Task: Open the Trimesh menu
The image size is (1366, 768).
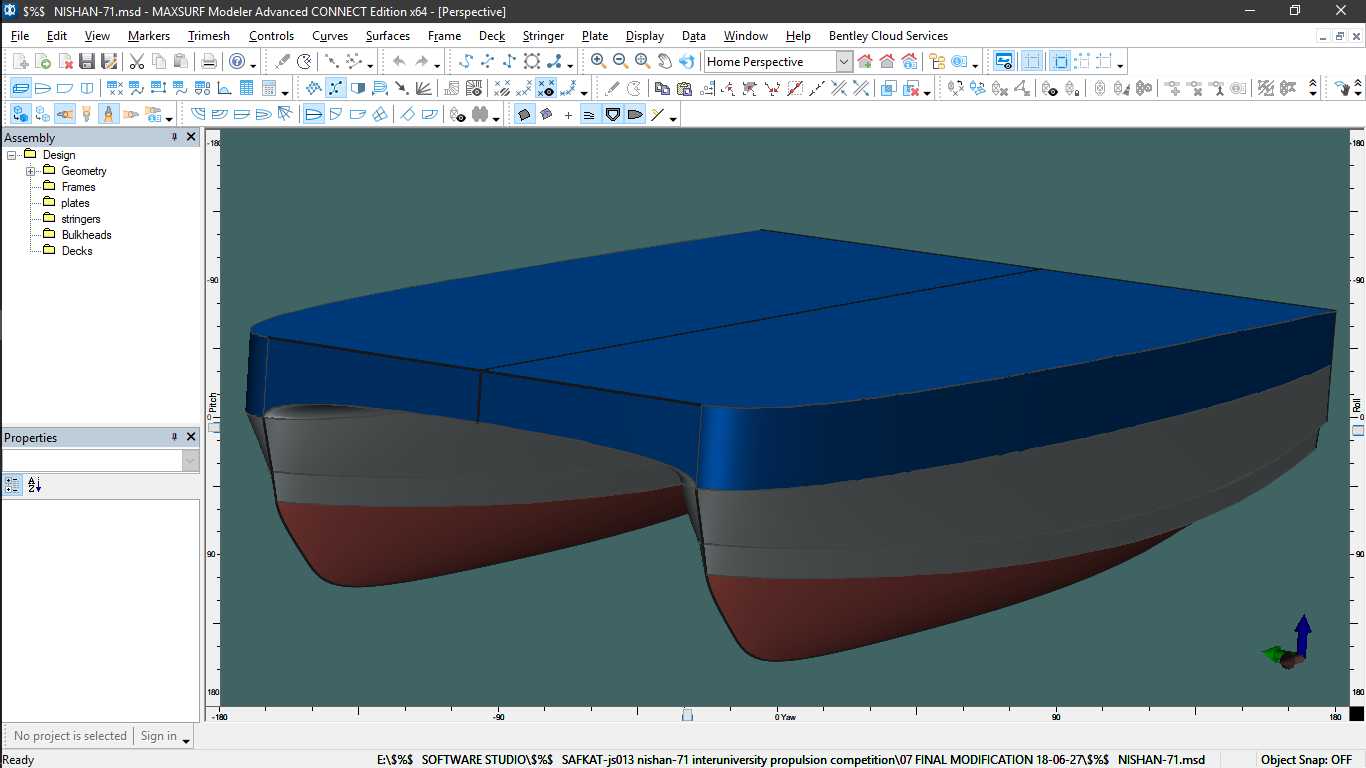Action: (x=209, y=36)
